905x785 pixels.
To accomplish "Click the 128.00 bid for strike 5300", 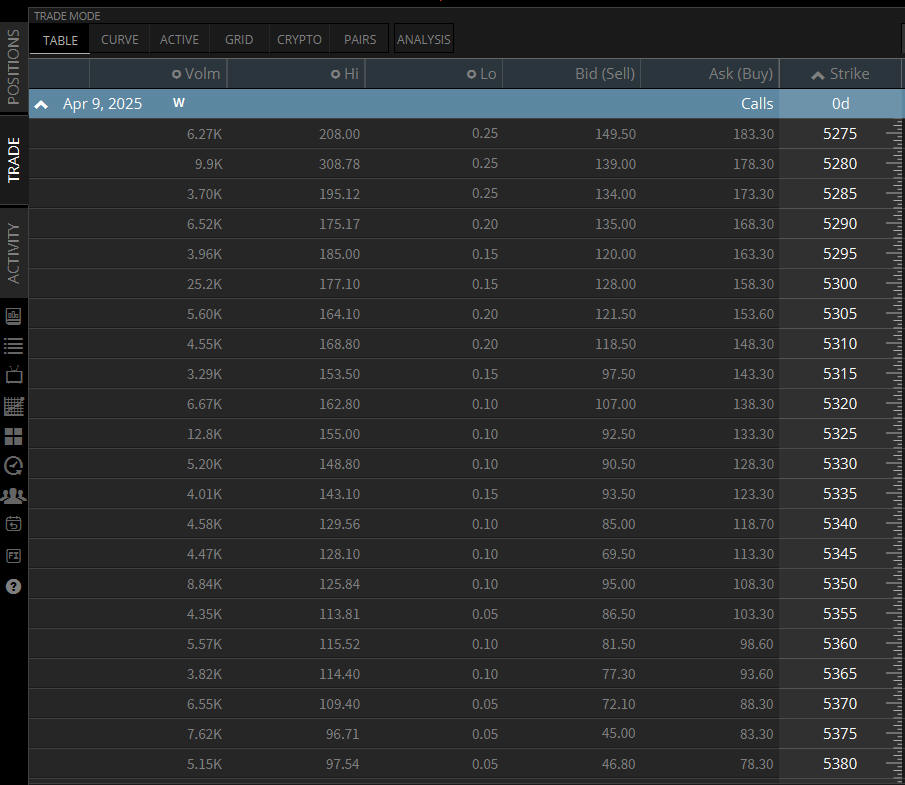I will (x=618, y=284).
